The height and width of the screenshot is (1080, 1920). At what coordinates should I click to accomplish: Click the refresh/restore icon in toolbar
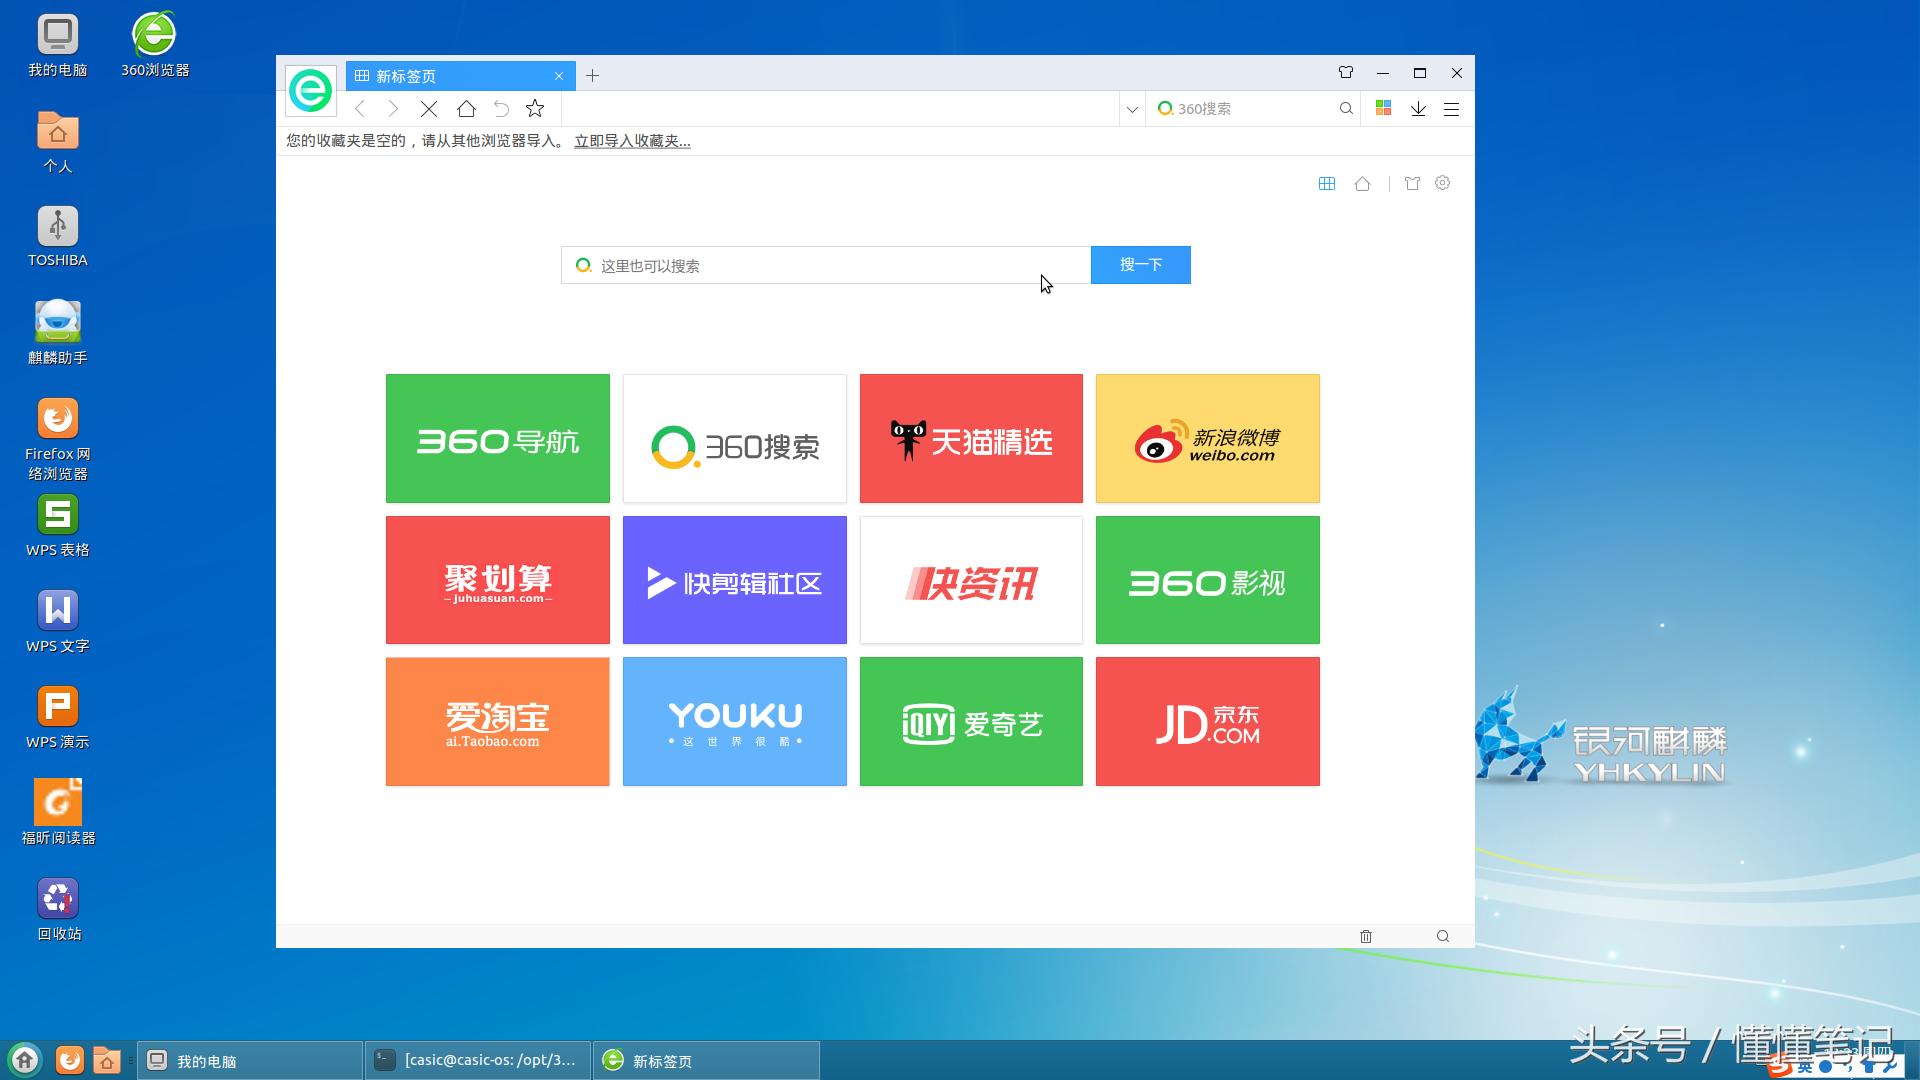[x=500, y=108]
